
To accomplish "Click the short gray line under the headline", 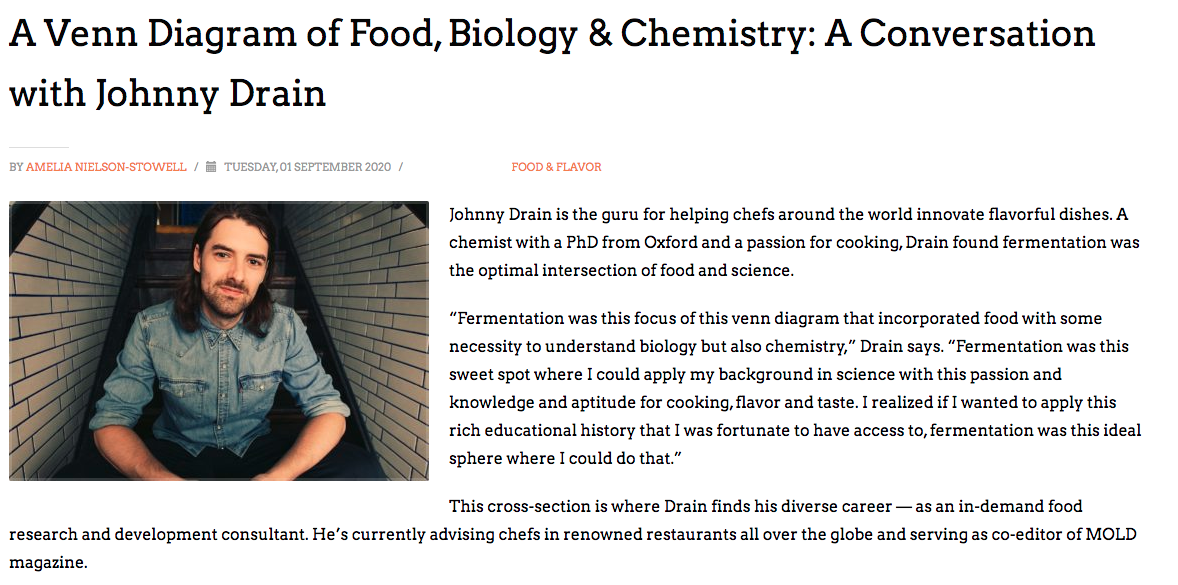I will pyautogui.click(x=38, y=147).
